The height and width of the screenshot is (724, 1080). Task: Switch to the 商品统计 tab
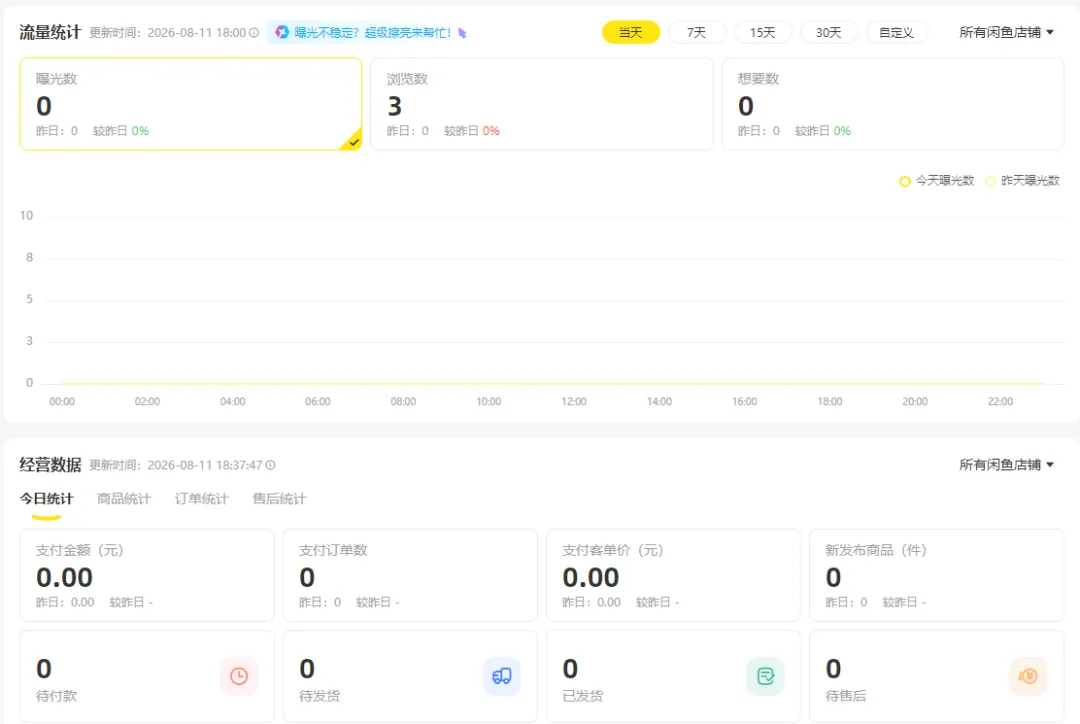pyautogui.click(x=124, y=499)
